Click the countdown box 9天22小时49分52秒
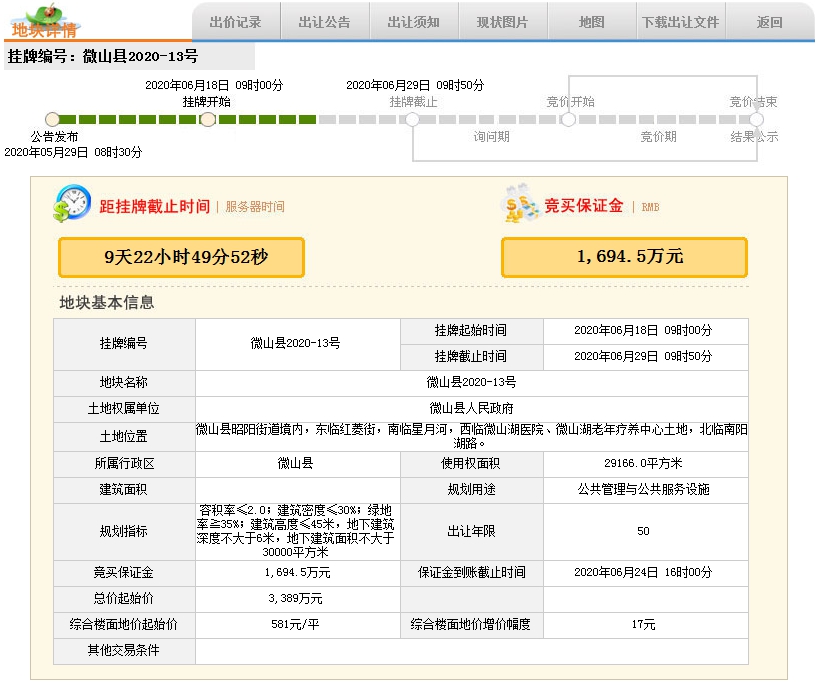This screenshot has height=685, width=823. [x=182, y=257]
